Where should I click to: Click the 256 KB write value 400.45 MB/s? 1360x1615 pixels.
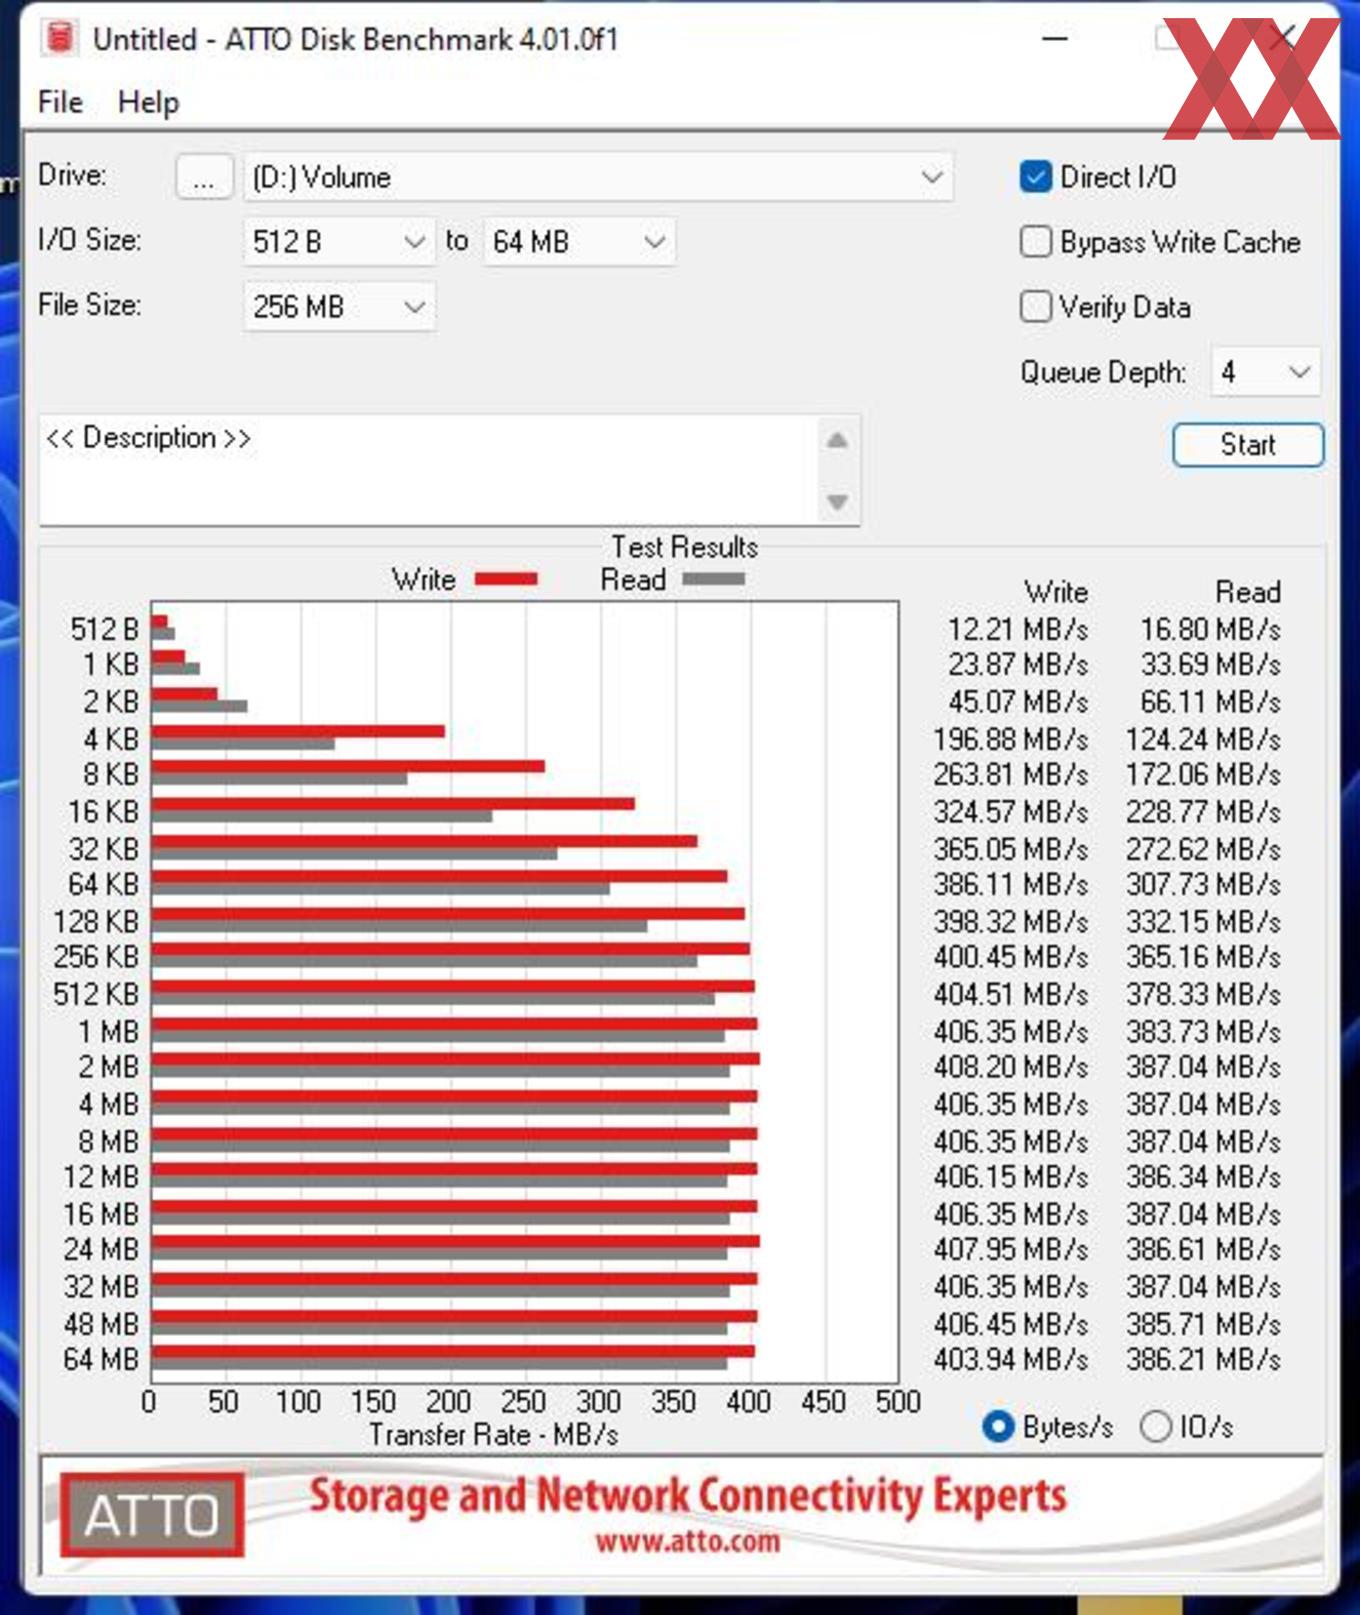[x=1010, y=956]
